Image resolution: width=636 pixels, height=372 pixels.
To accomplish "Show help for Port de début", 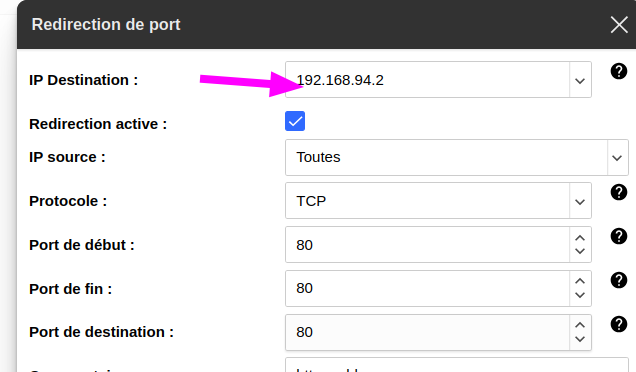I will (619, 236).
